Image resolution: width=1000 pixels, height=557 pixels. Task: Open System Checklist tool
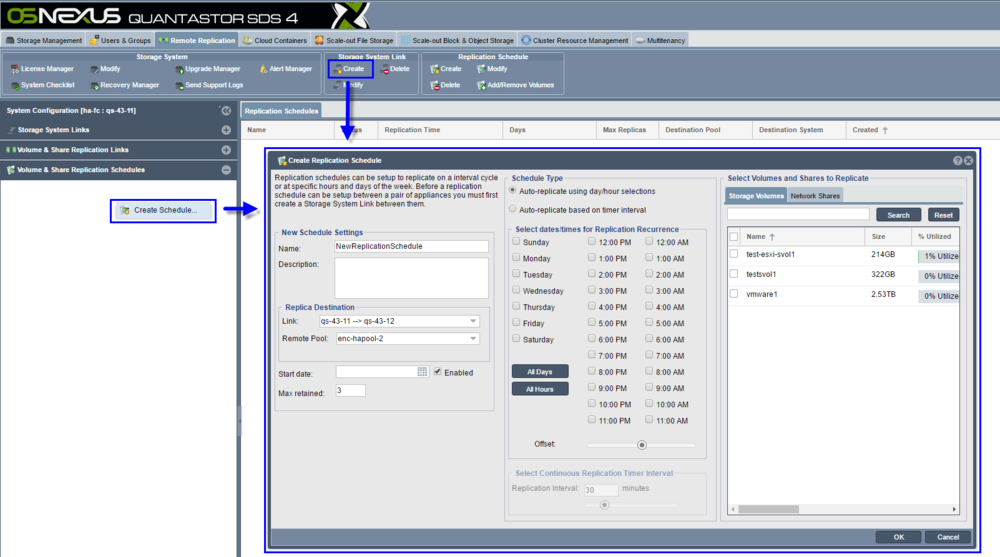coord(42,85)
